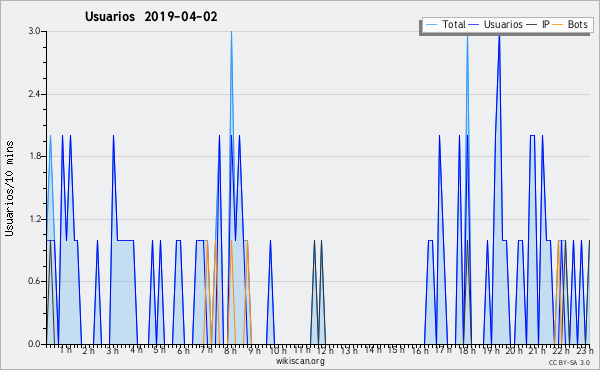Click the dark blue Usuarios legend line

(x=474, y=24)
